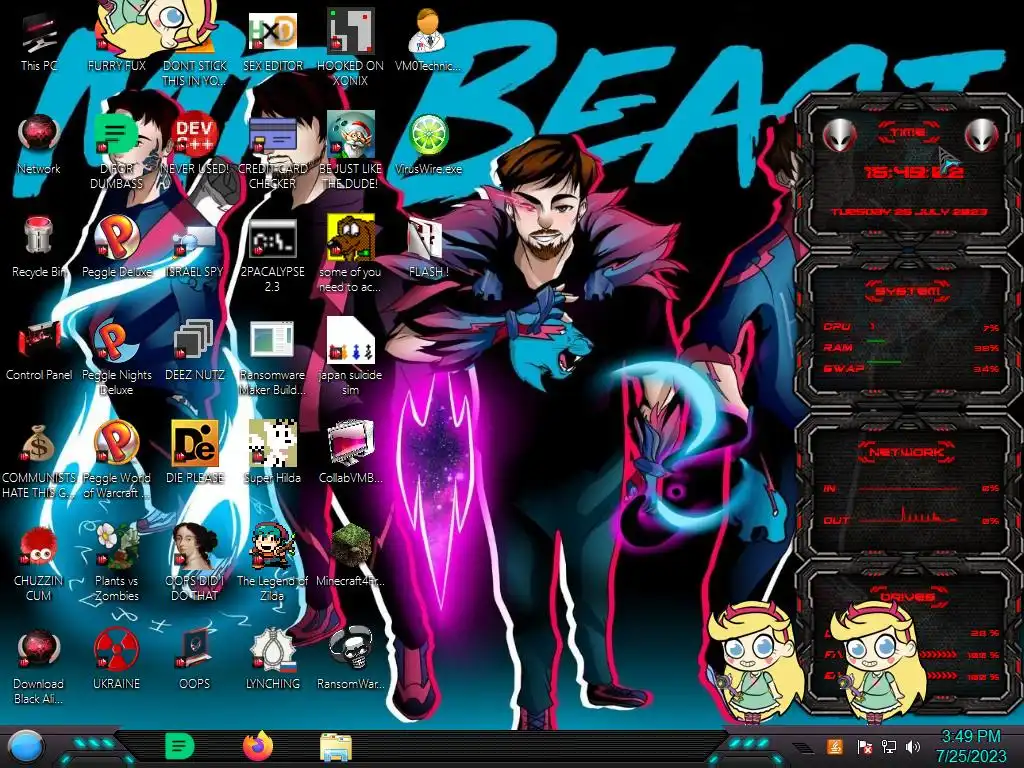Click the gadget date text TUESDAY 25 JULY 2023
The width and height of the screenshot is (1024, 768).
(x=909, y=212)
